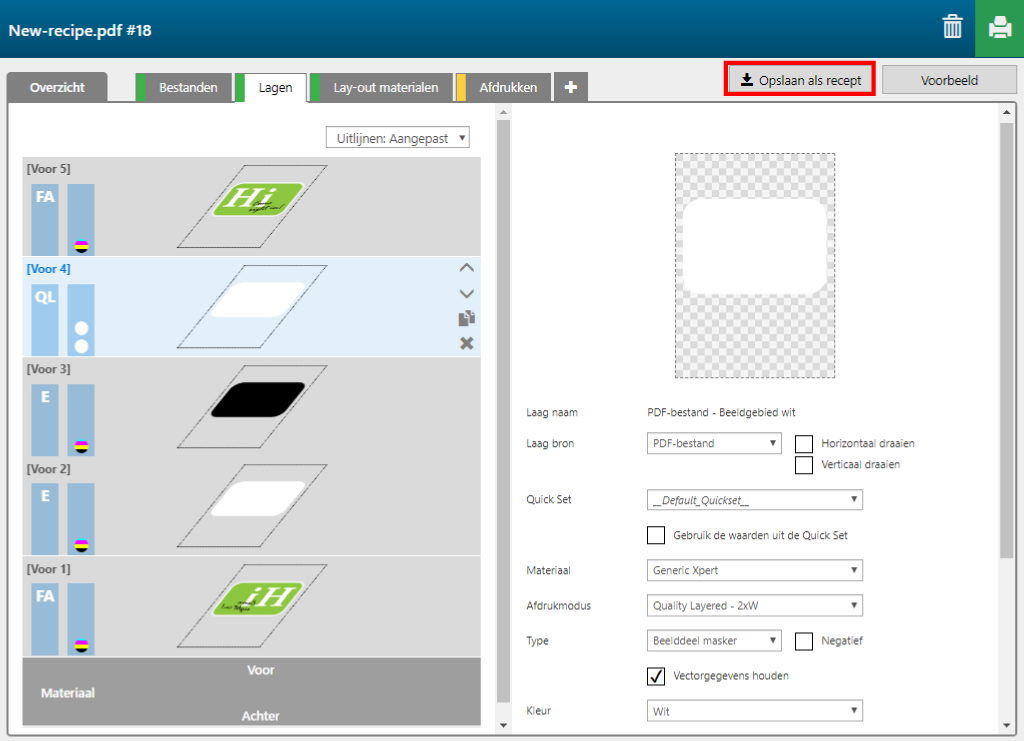Screen dimensions: 1024x741
Task: Click the Voorbeeld button
Action: coord(949,80)
